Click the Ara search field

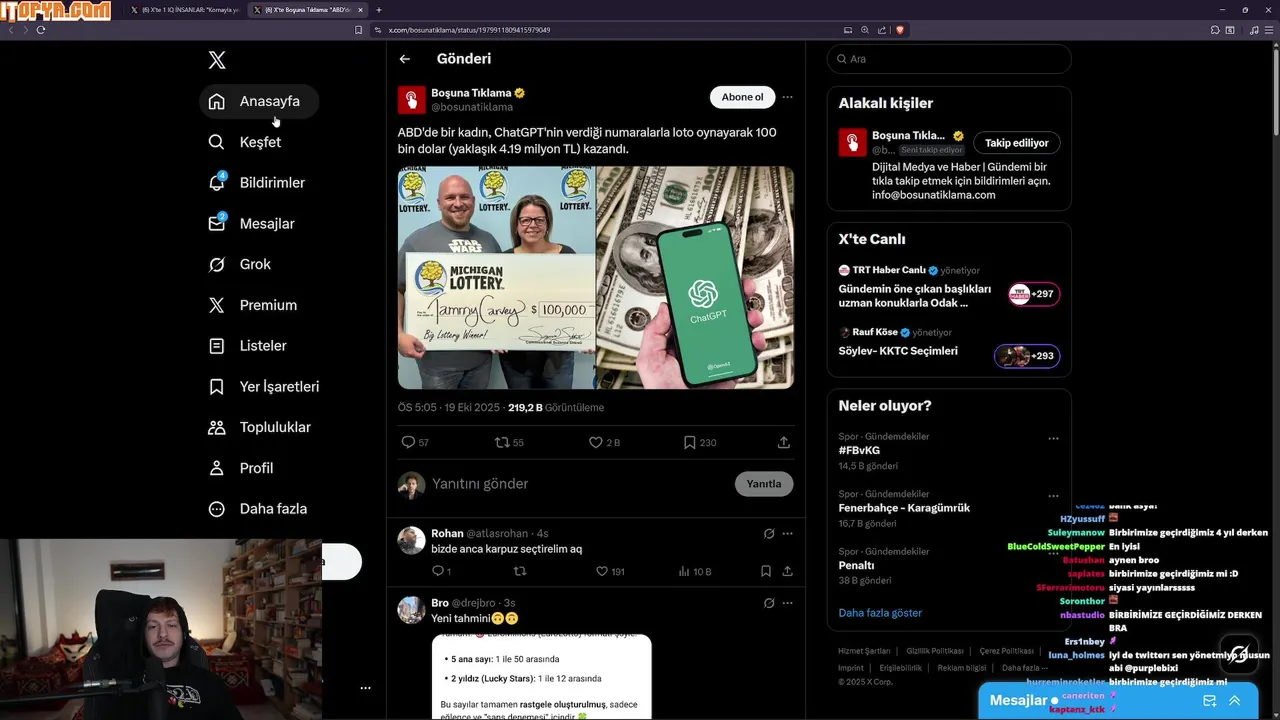click(949, 59)
